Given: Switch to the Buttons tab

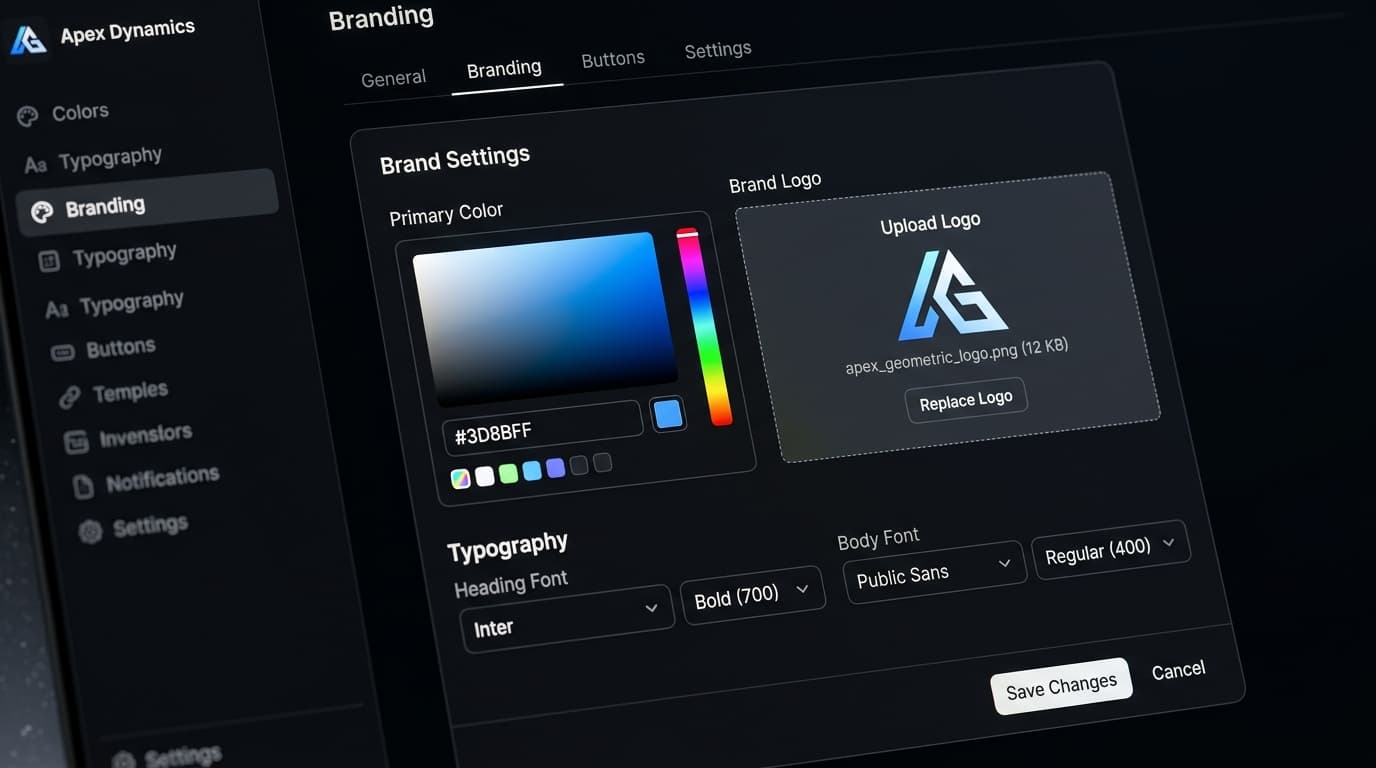Looking at the screenshot, I should point(613,59).
